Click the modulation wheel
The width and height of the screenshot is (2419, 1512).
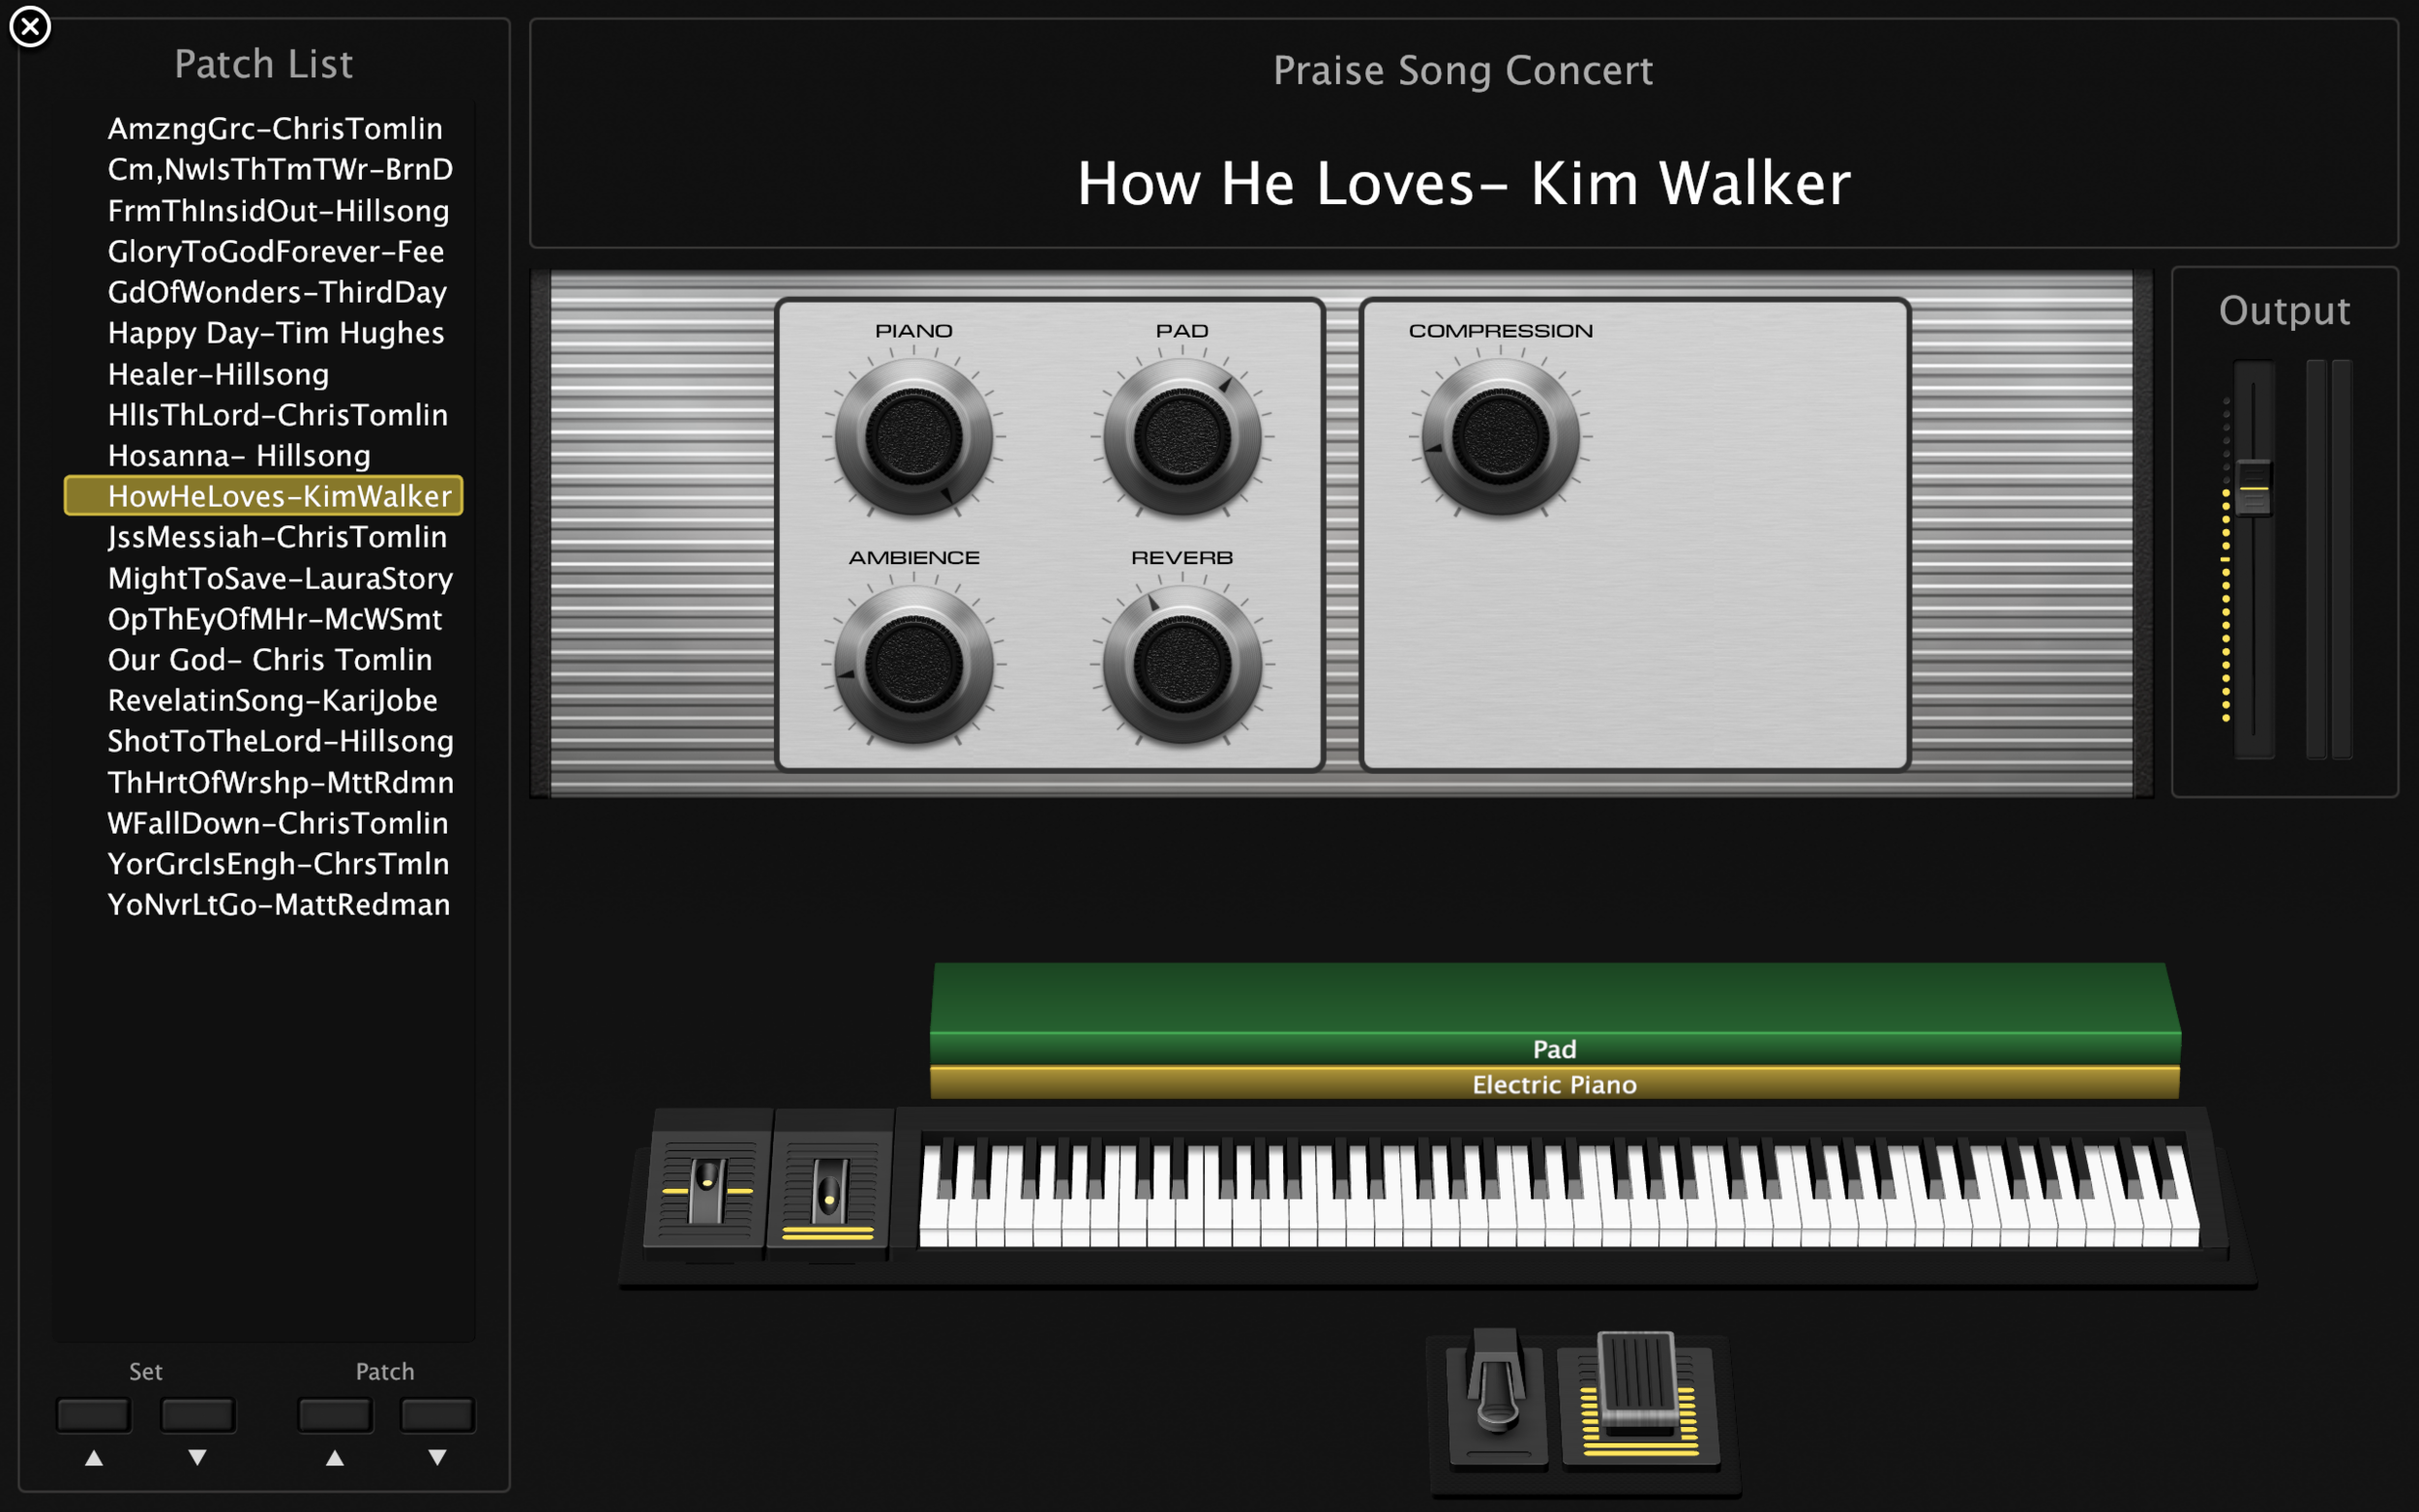click(829, 1192)
